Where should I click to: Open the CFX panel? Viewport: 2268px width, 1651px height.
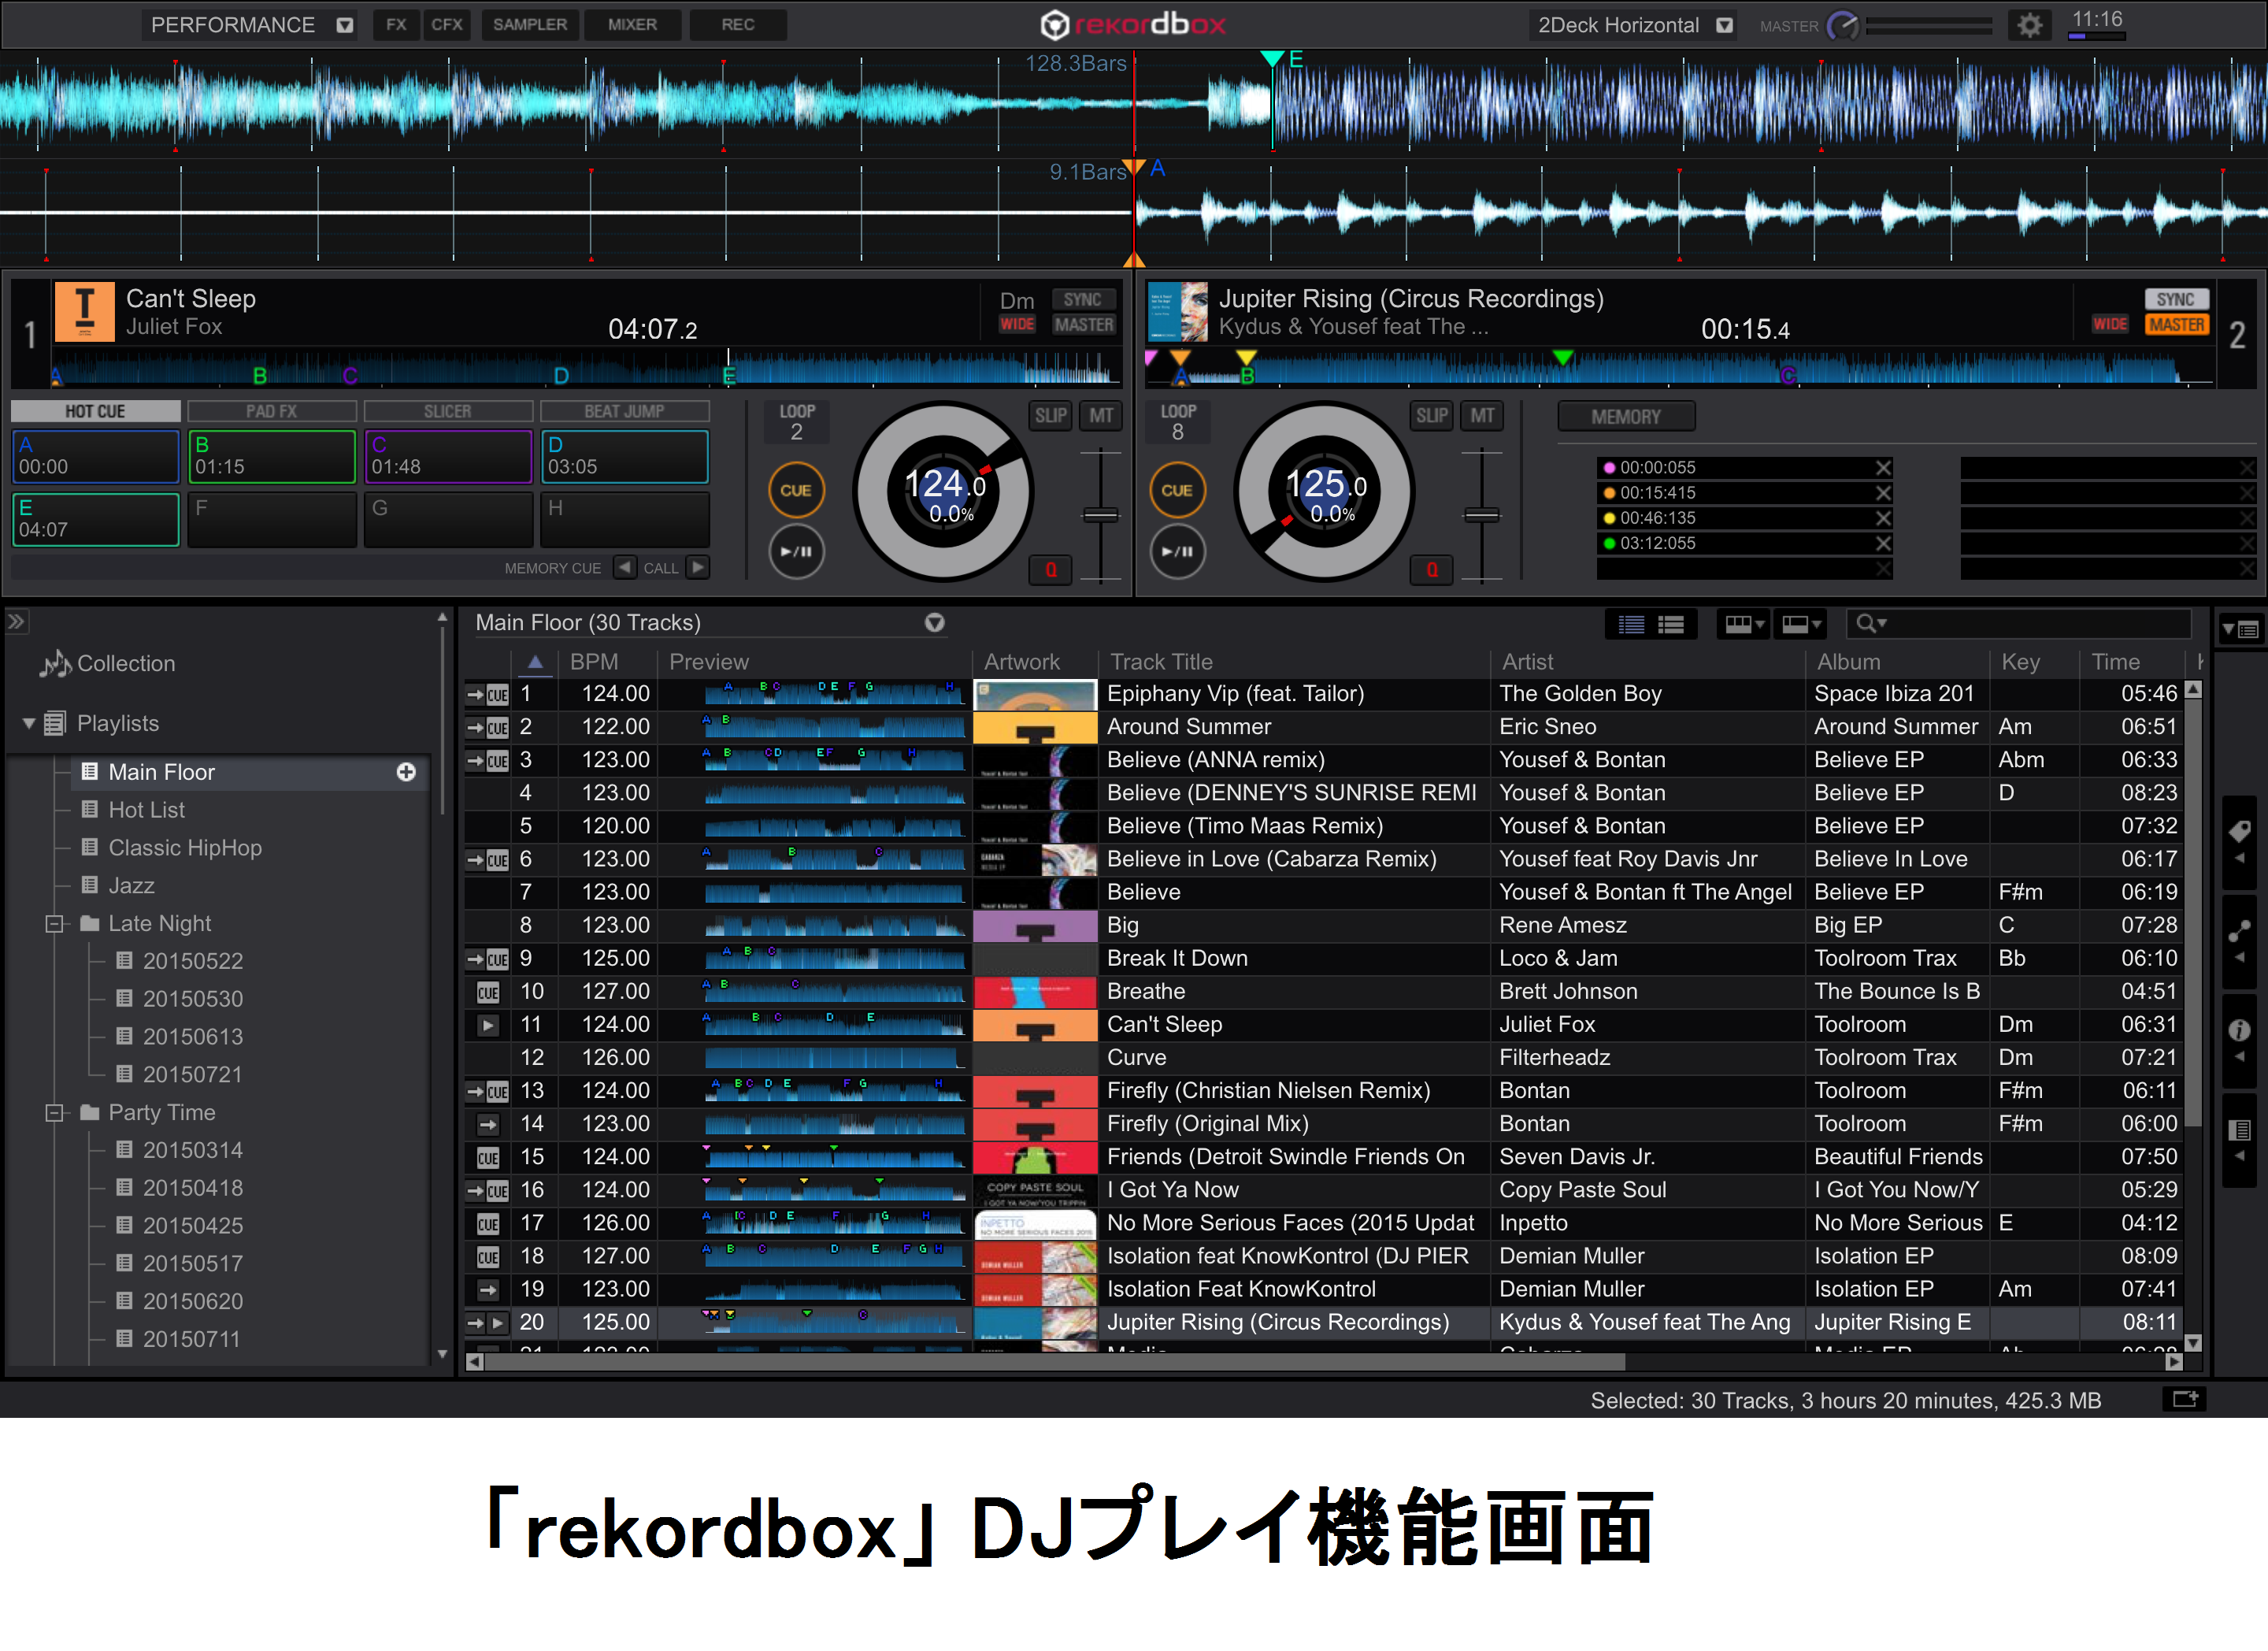pos(446,25)
